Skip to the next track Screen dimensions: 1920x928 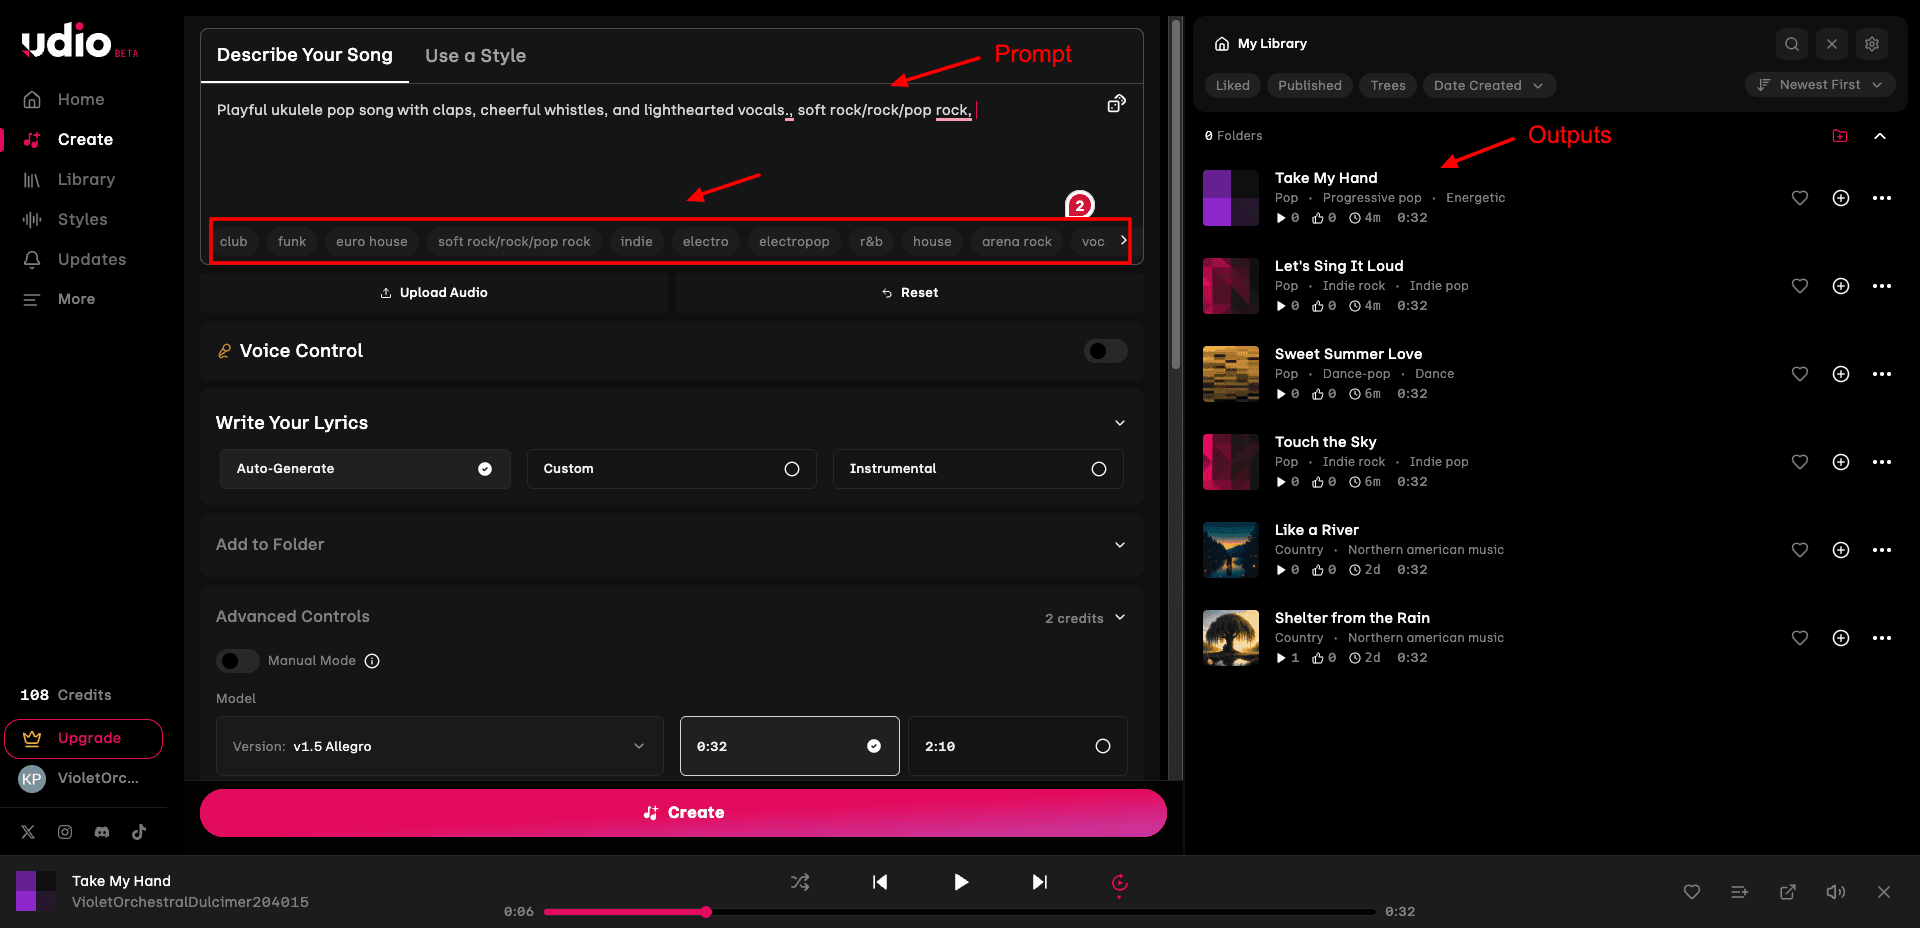point(1040,882)
